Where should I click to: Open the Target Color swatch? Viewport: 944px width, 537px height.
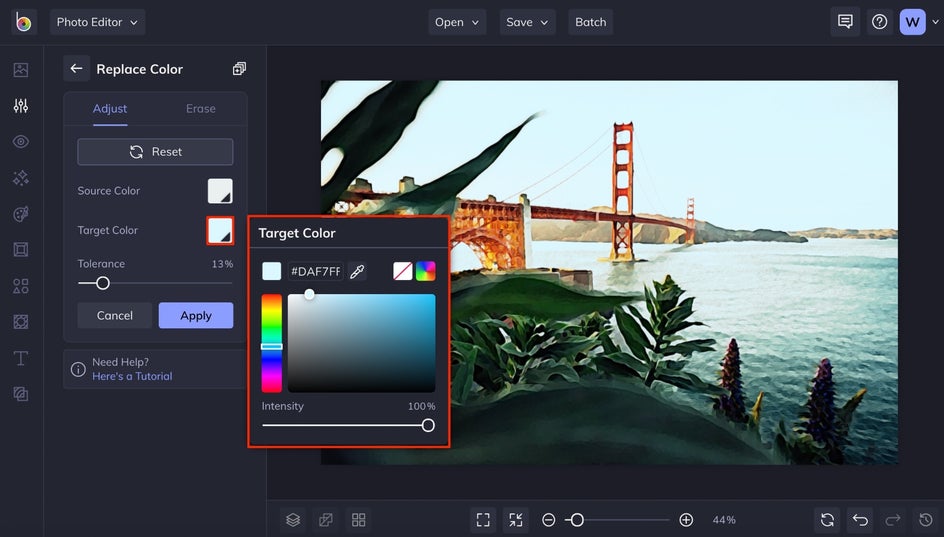[x=220, y=231]
